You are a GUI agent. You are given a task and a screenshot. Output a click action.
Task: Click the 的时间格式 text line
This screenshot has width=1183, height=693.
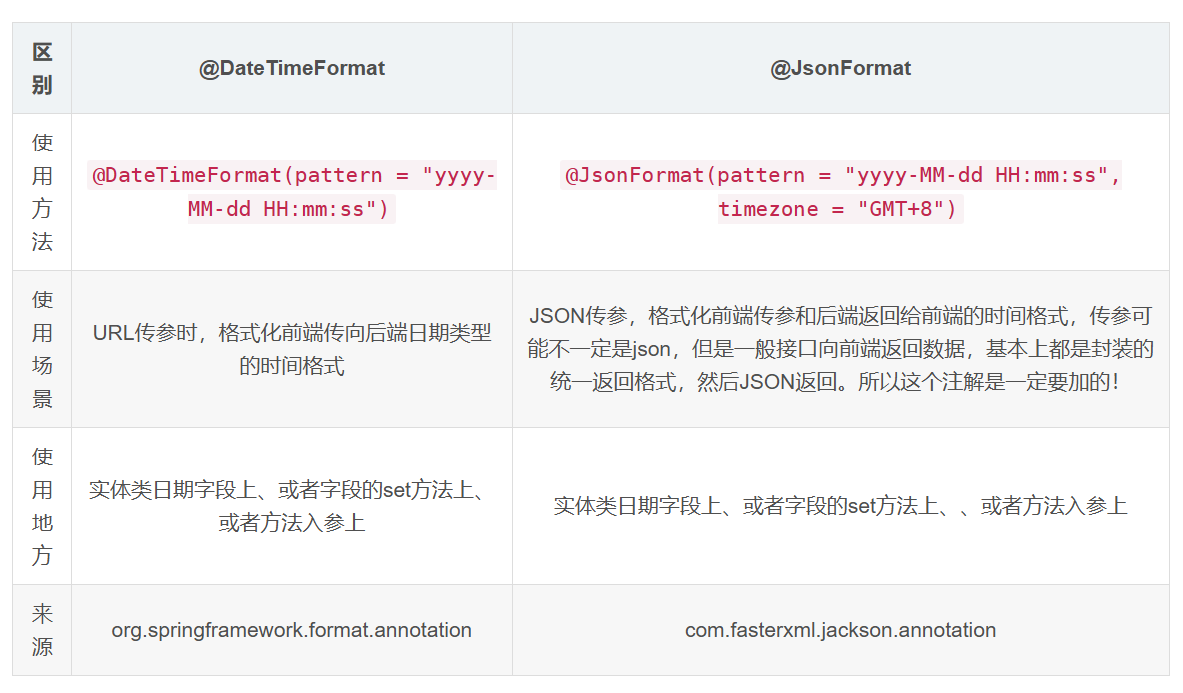click(x=291, y=366)
